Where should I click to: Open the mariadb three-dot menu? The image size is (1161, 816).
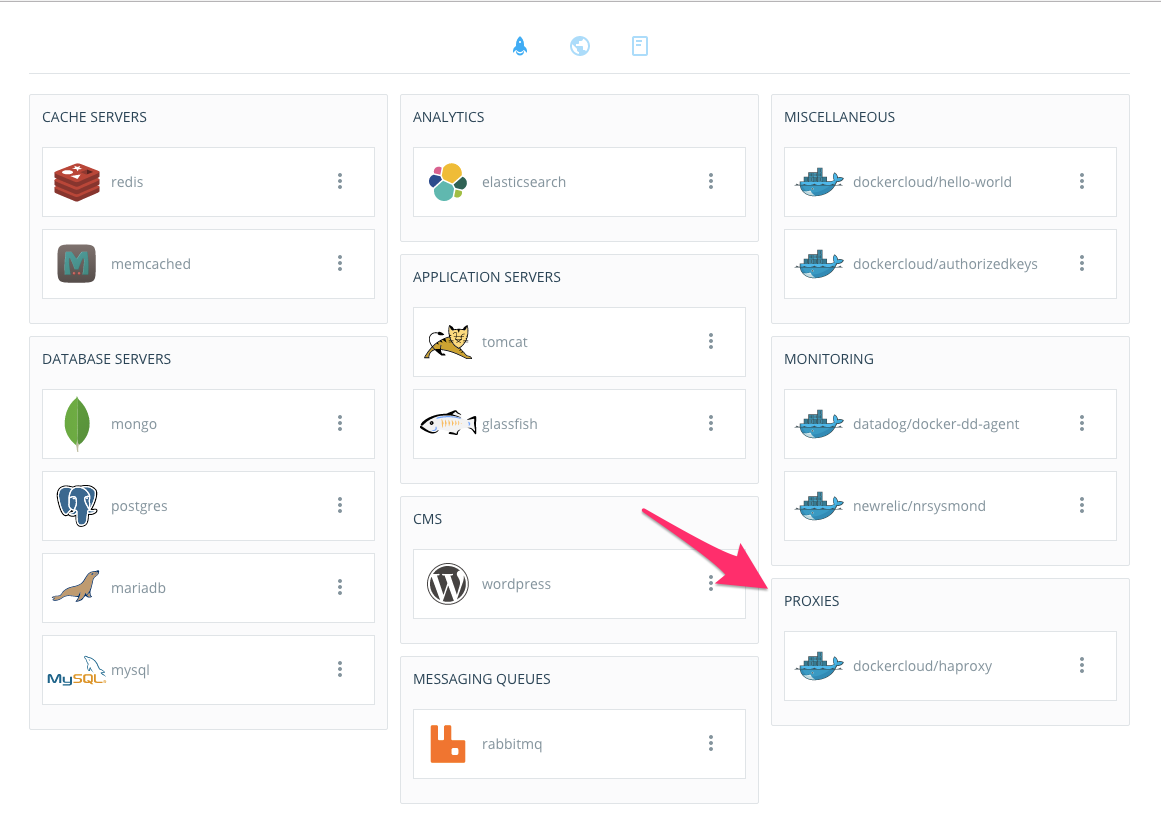coord(340,587)
